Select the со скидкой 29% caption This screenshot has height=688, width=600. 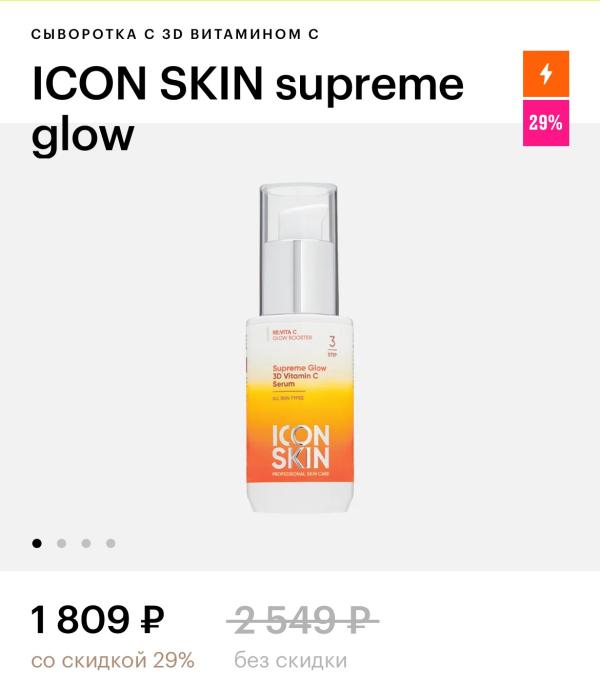113,660
